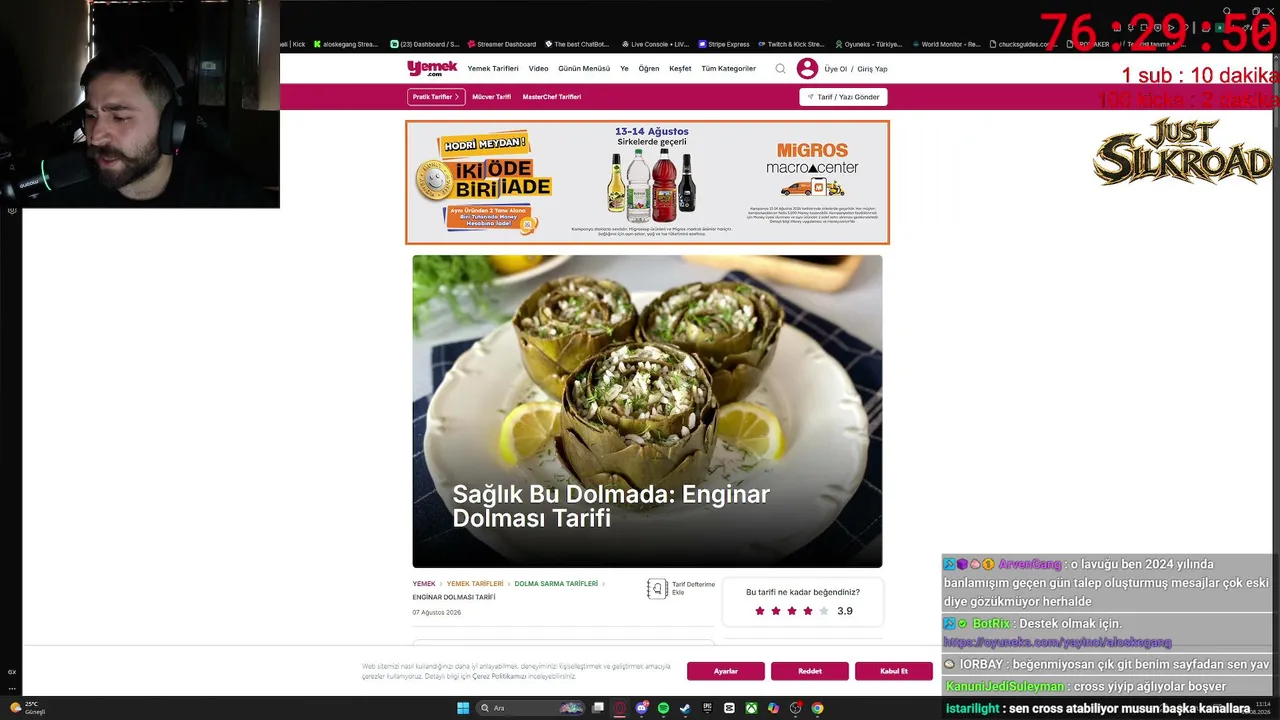The height and width of the screenshot is (720, 1280).
Task: Open Copilot from the taskbar
Action: [x=773, y=708]
